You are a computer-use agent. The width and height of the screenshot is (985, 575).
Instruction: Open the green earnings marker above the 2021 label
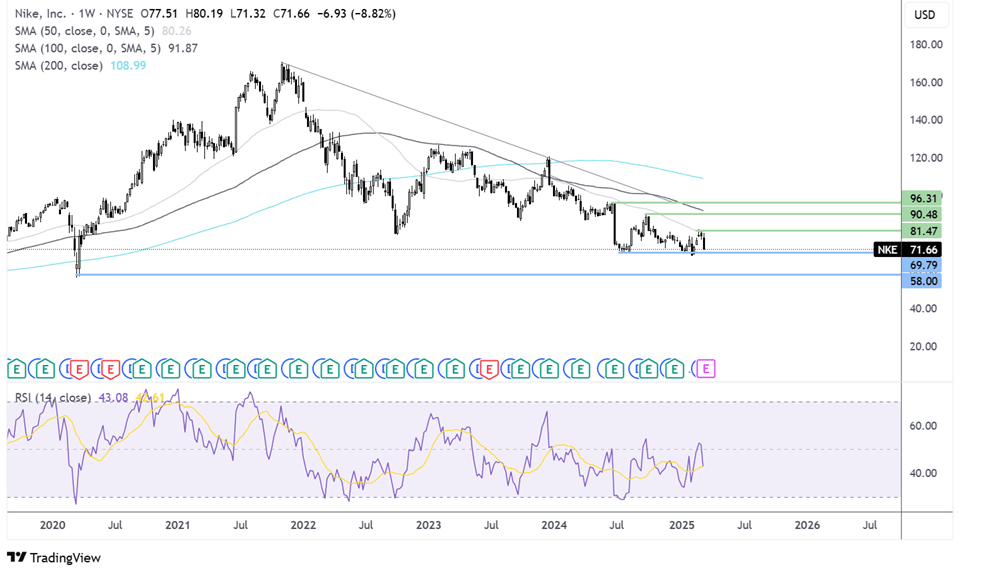tap(171, 369)
